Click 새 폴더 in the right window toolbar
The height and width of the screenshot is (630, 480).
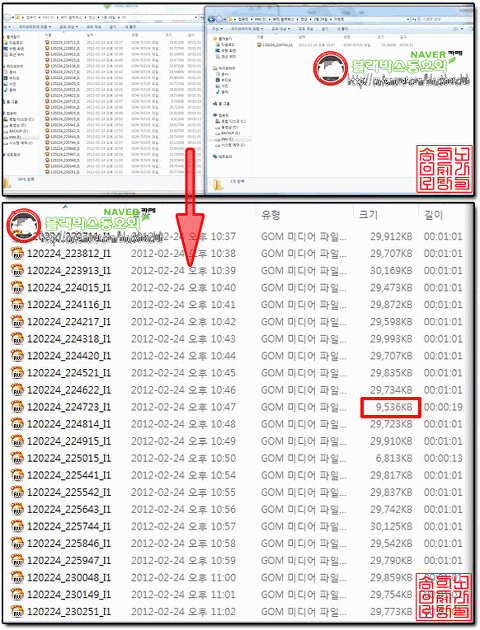click(343, 29)
